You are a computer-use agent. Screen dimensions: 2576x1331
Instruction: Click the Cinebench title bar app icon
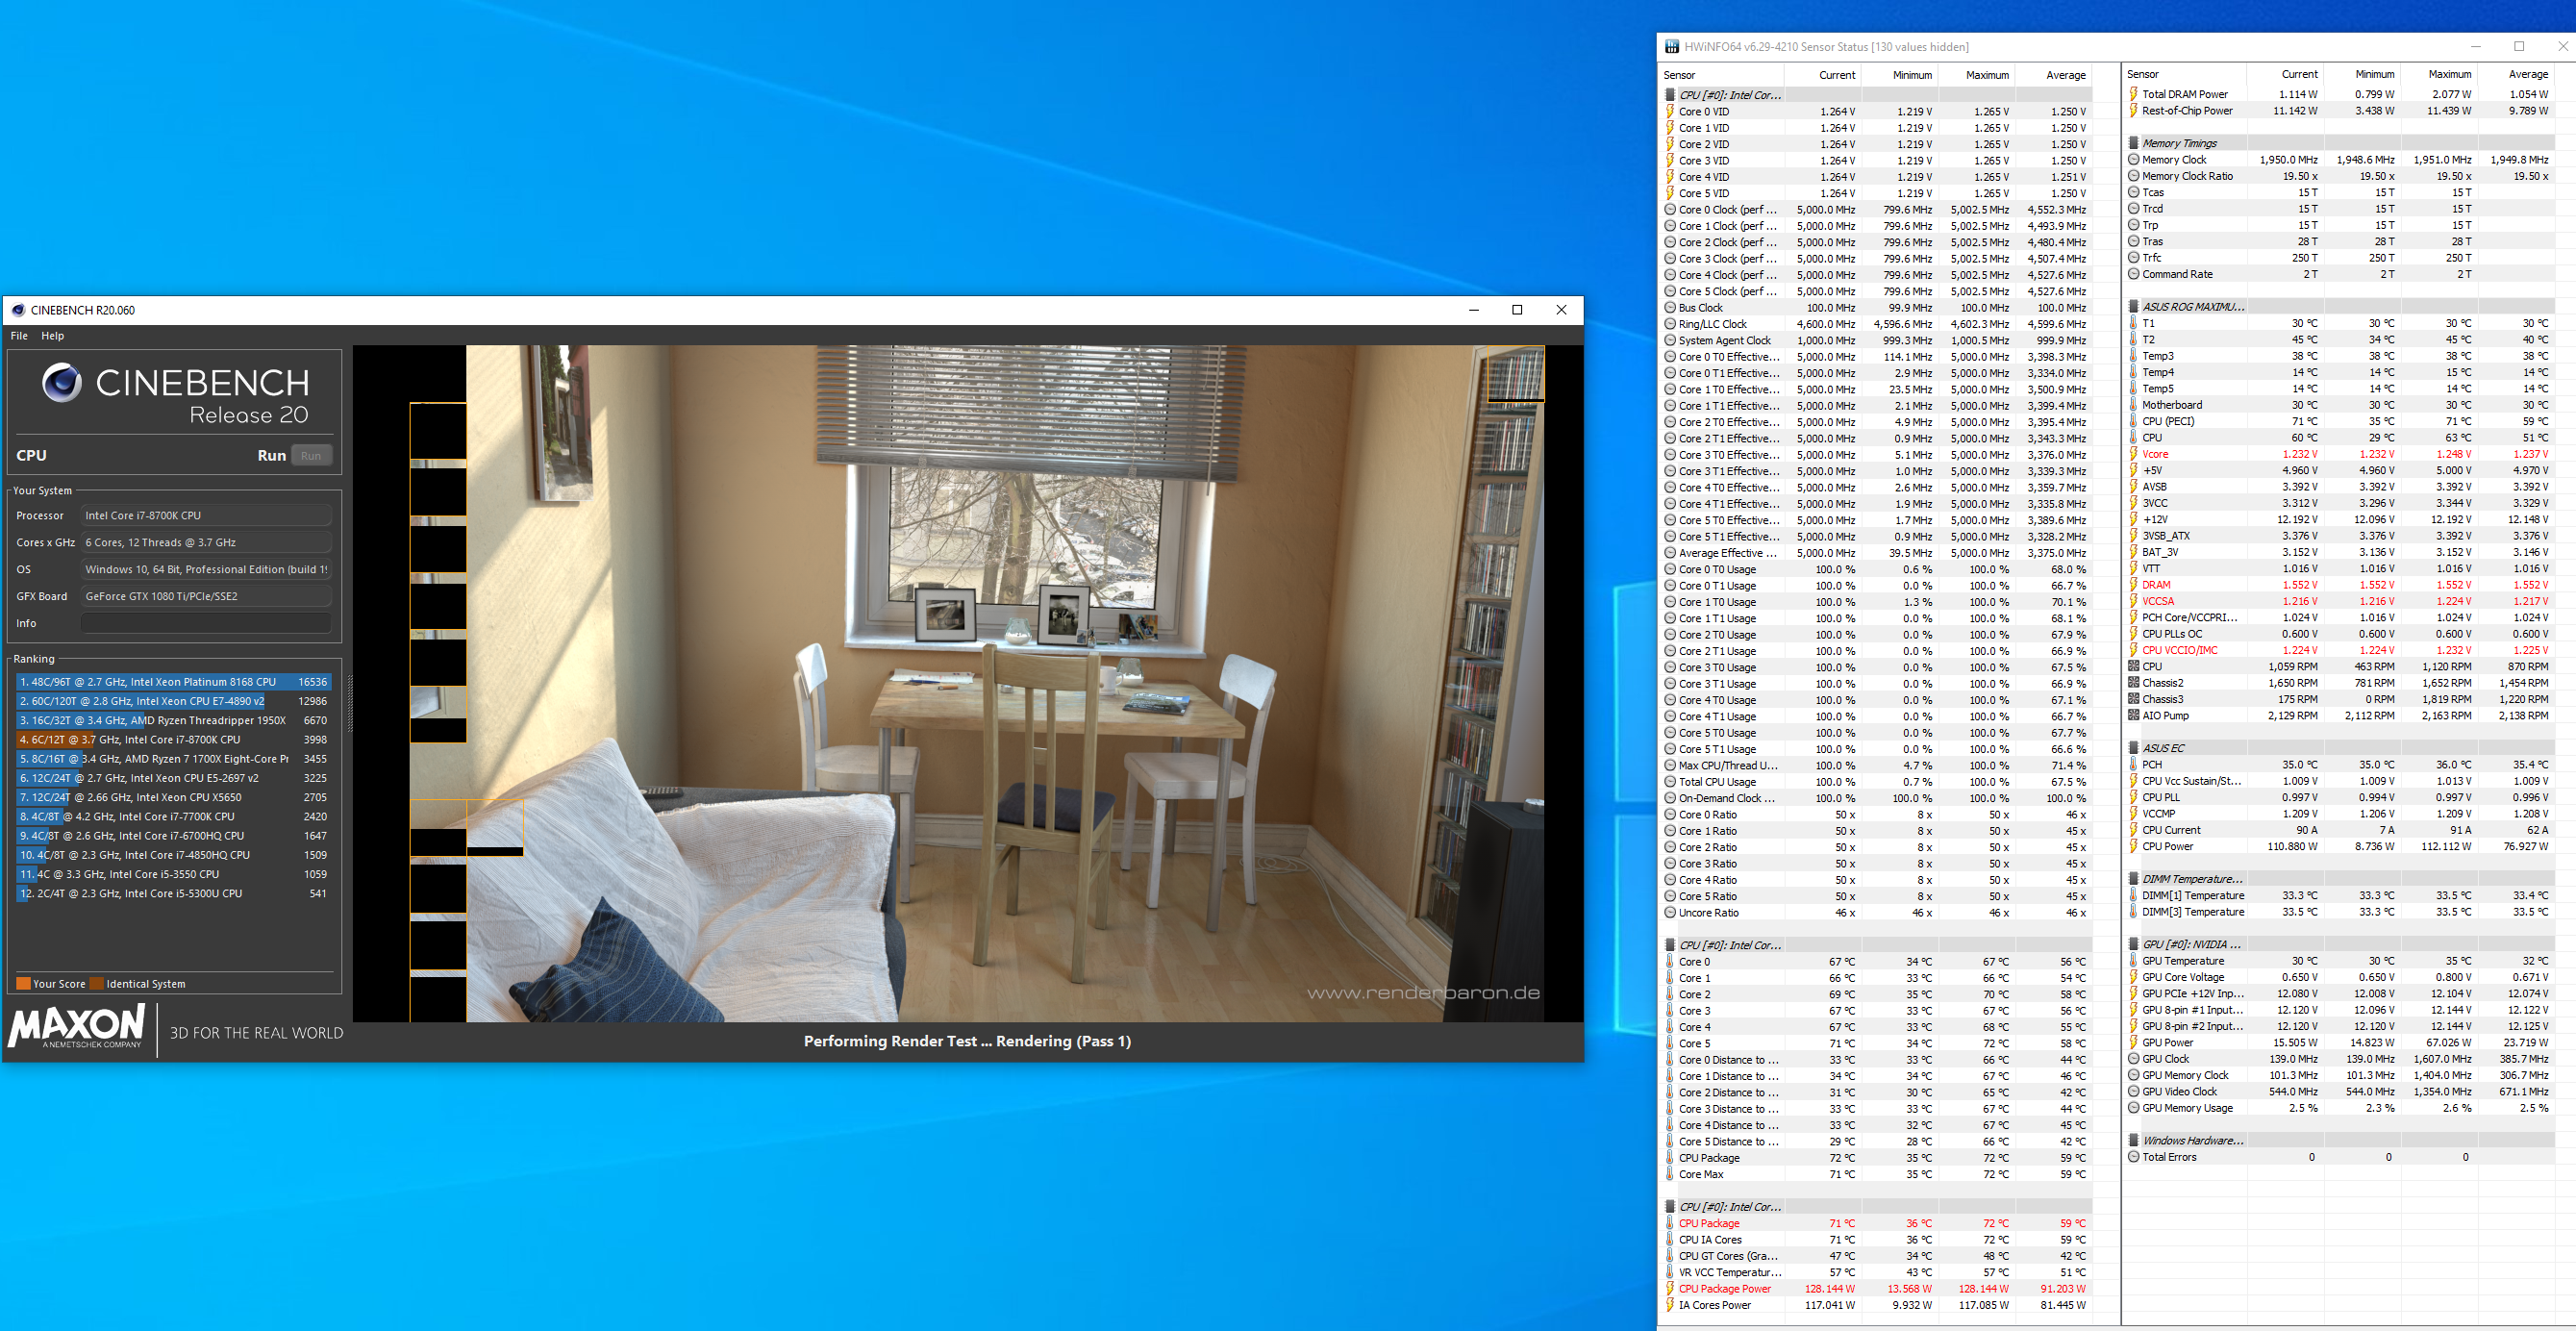(x=18, y=310)
